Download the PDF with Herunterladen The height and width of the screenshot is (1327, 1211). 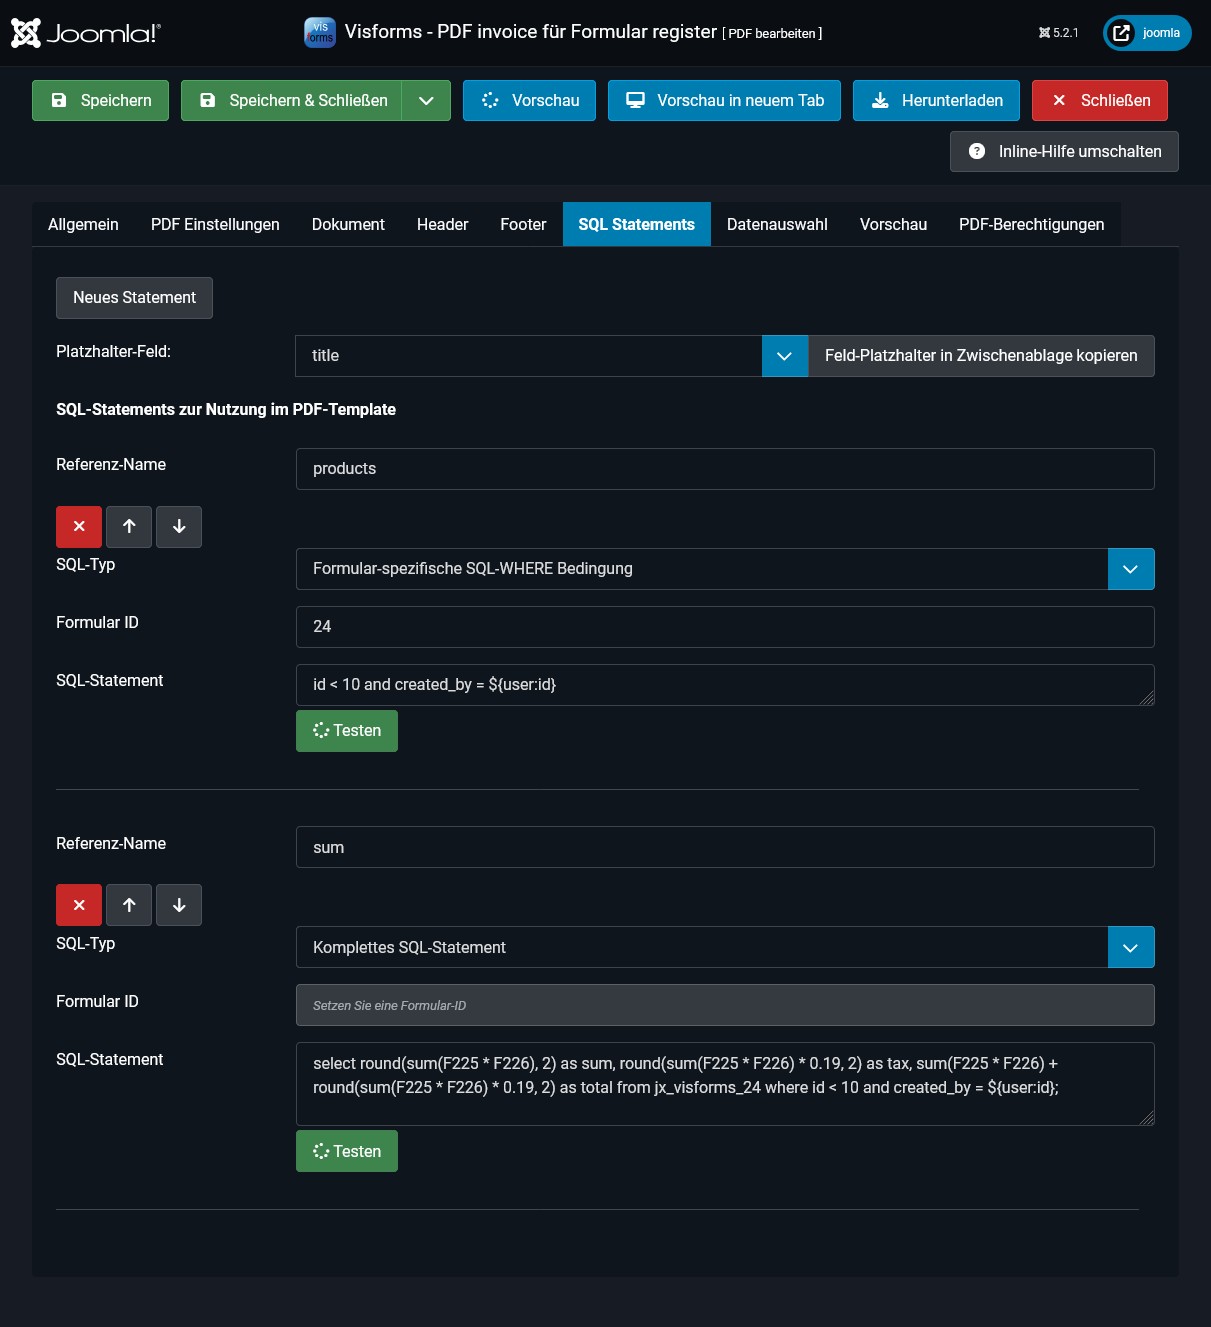point(936,101)
